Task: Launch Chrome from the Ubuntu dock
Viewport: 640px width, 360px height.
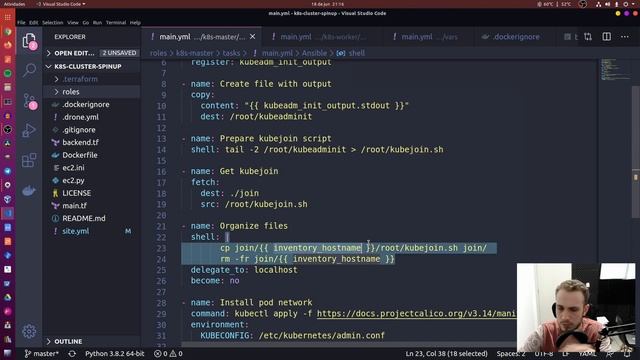Action: [8, 31]
